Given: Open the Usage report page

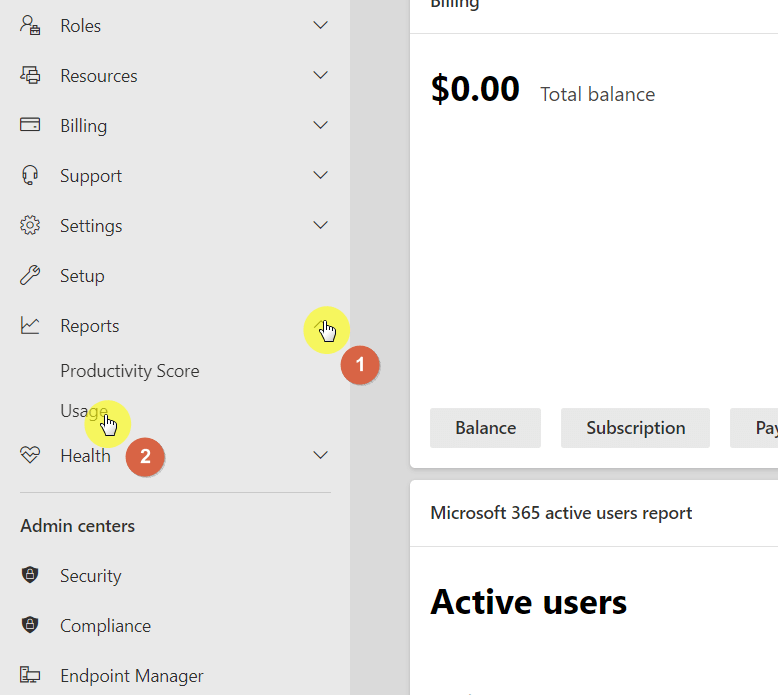Looking at the screenshot, I should click(x=84, y=411).
